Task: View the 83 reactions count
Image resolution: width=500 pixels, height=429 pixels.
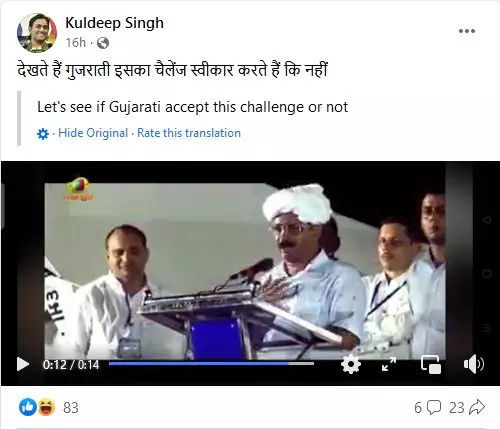Action: click(71, 408)
